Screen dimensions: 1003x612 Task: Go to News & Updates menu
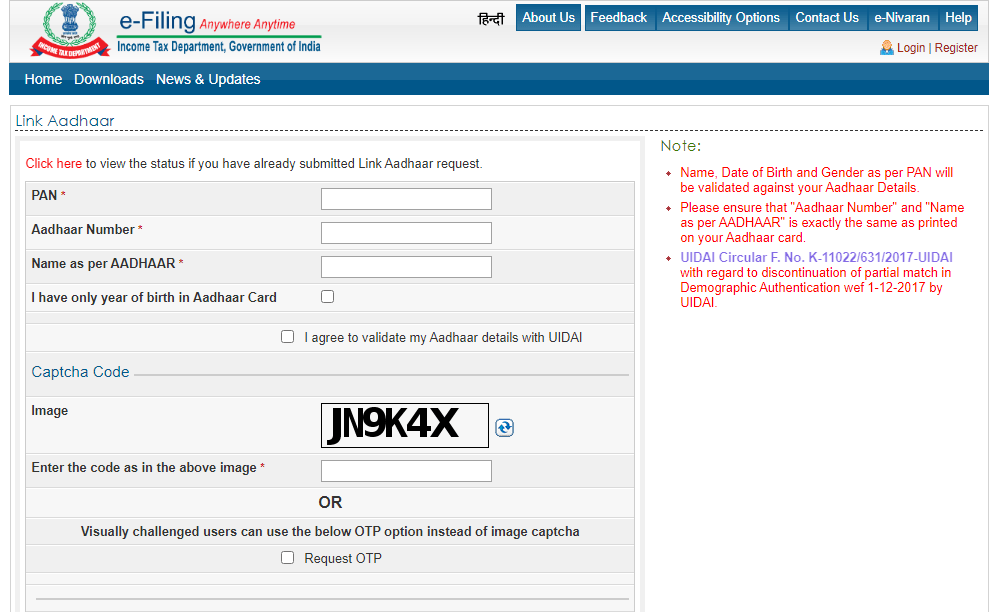(x=208, y=79)
